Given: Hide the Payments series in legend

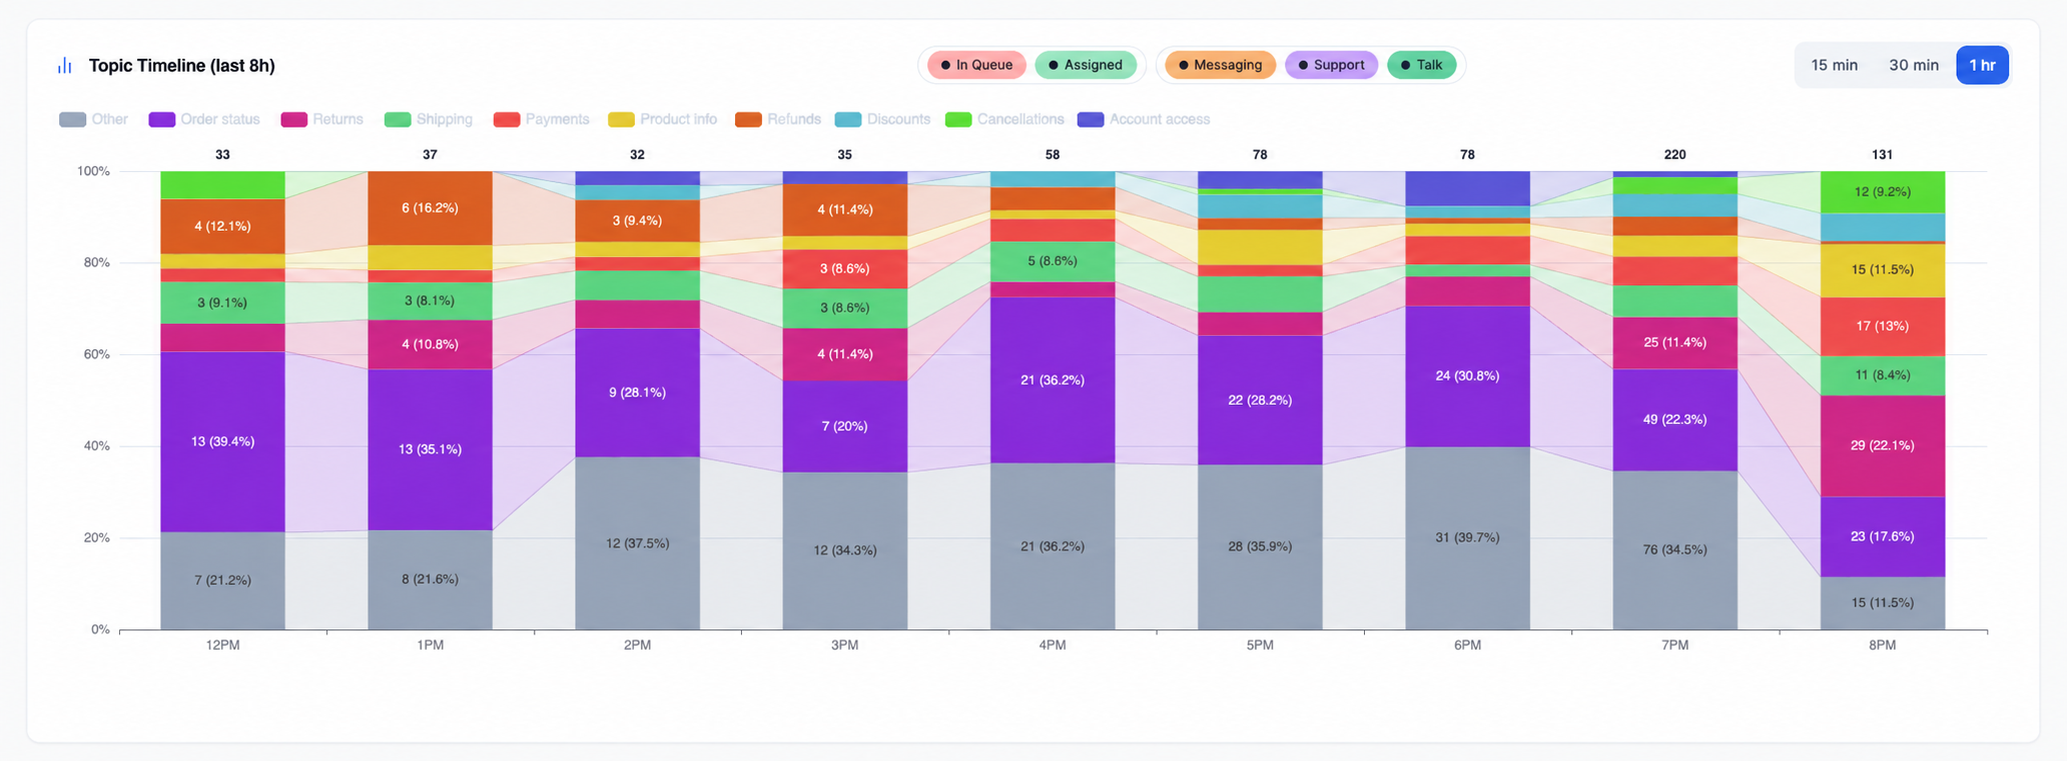Looking at the screenshot, I should 541,119.
